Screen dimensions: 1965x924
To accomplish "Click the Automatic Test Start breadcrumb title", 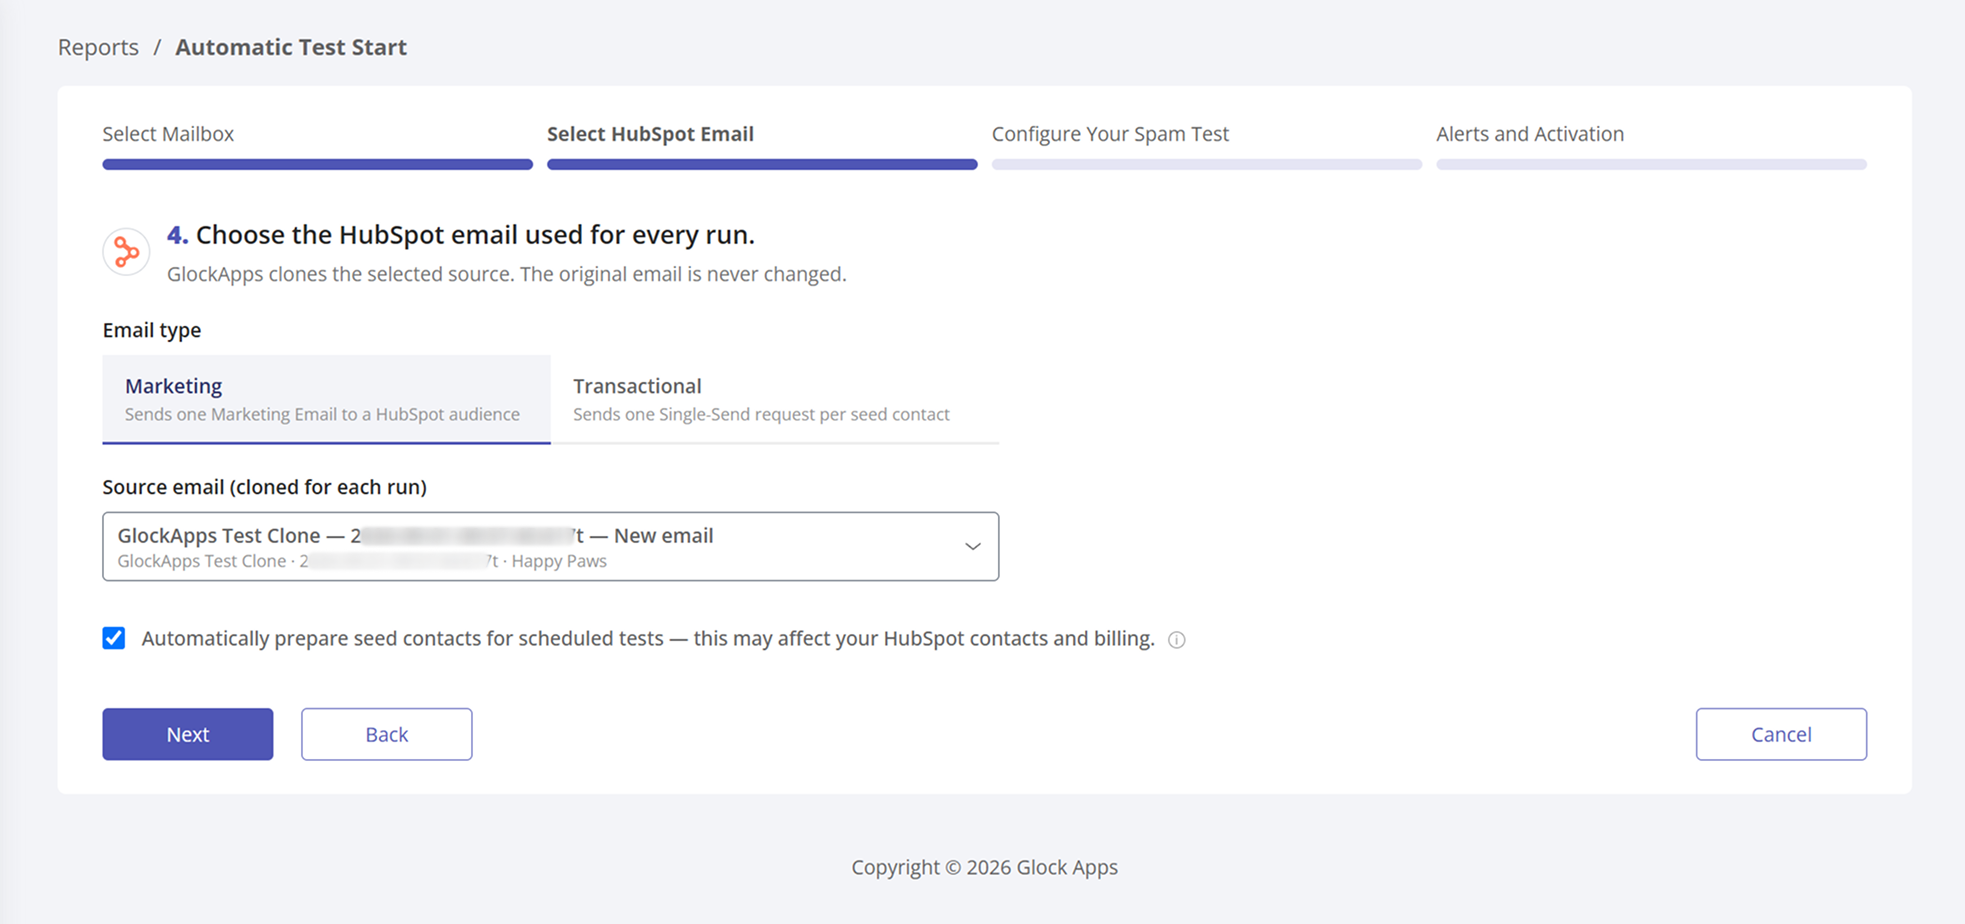I will coord(291,47).
